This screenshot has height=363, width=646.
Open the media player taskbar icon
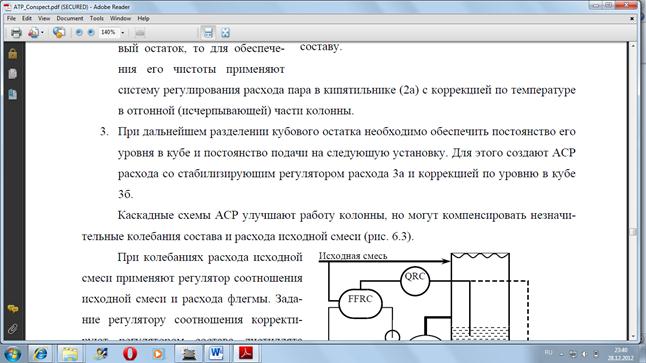[x=158, y=354]
